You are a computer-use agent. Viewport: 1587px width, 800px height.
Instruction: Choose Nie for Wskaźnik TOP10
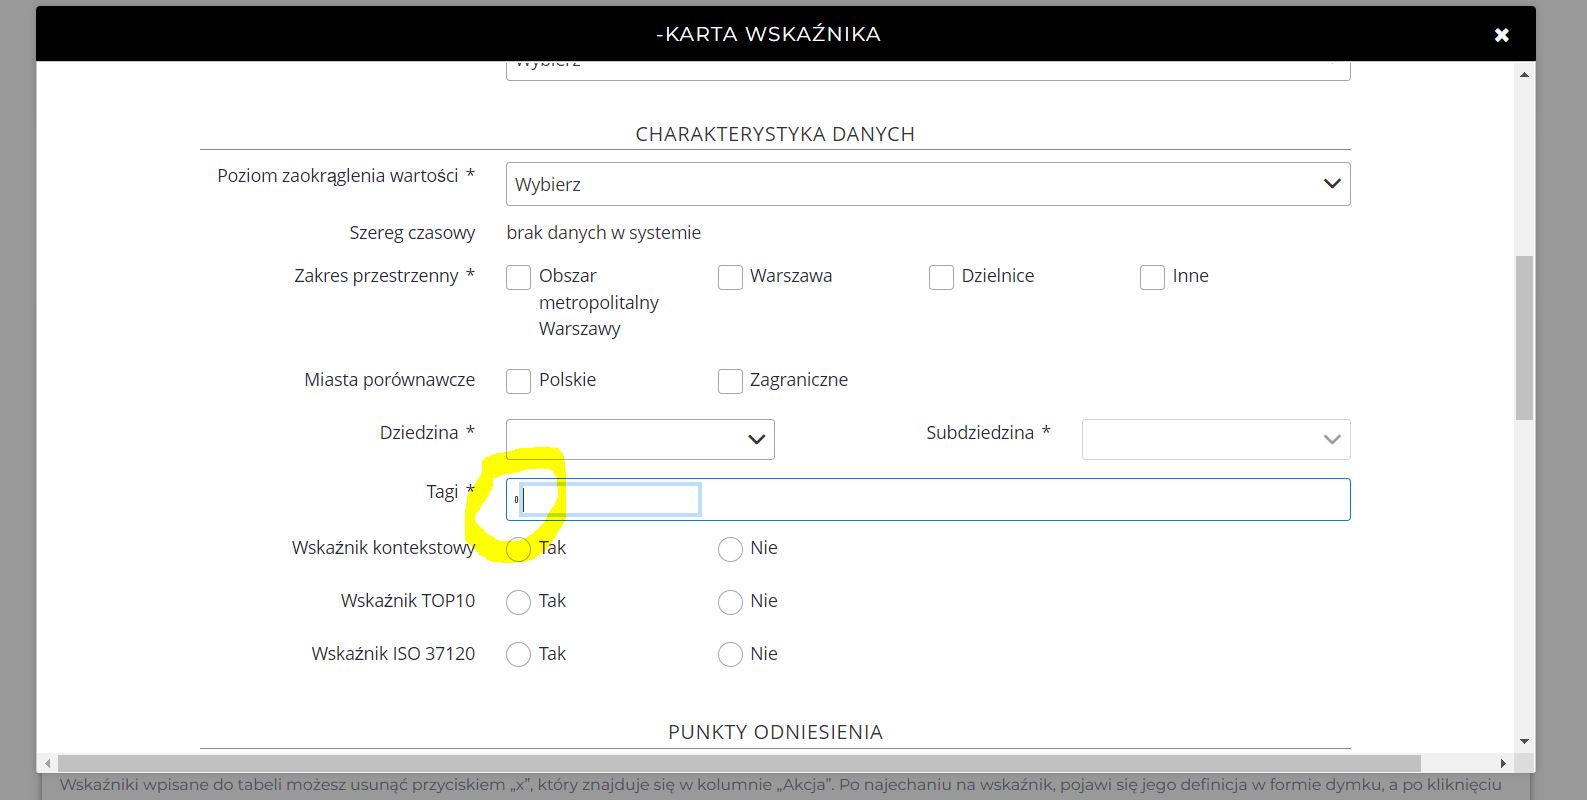[730, 602]
